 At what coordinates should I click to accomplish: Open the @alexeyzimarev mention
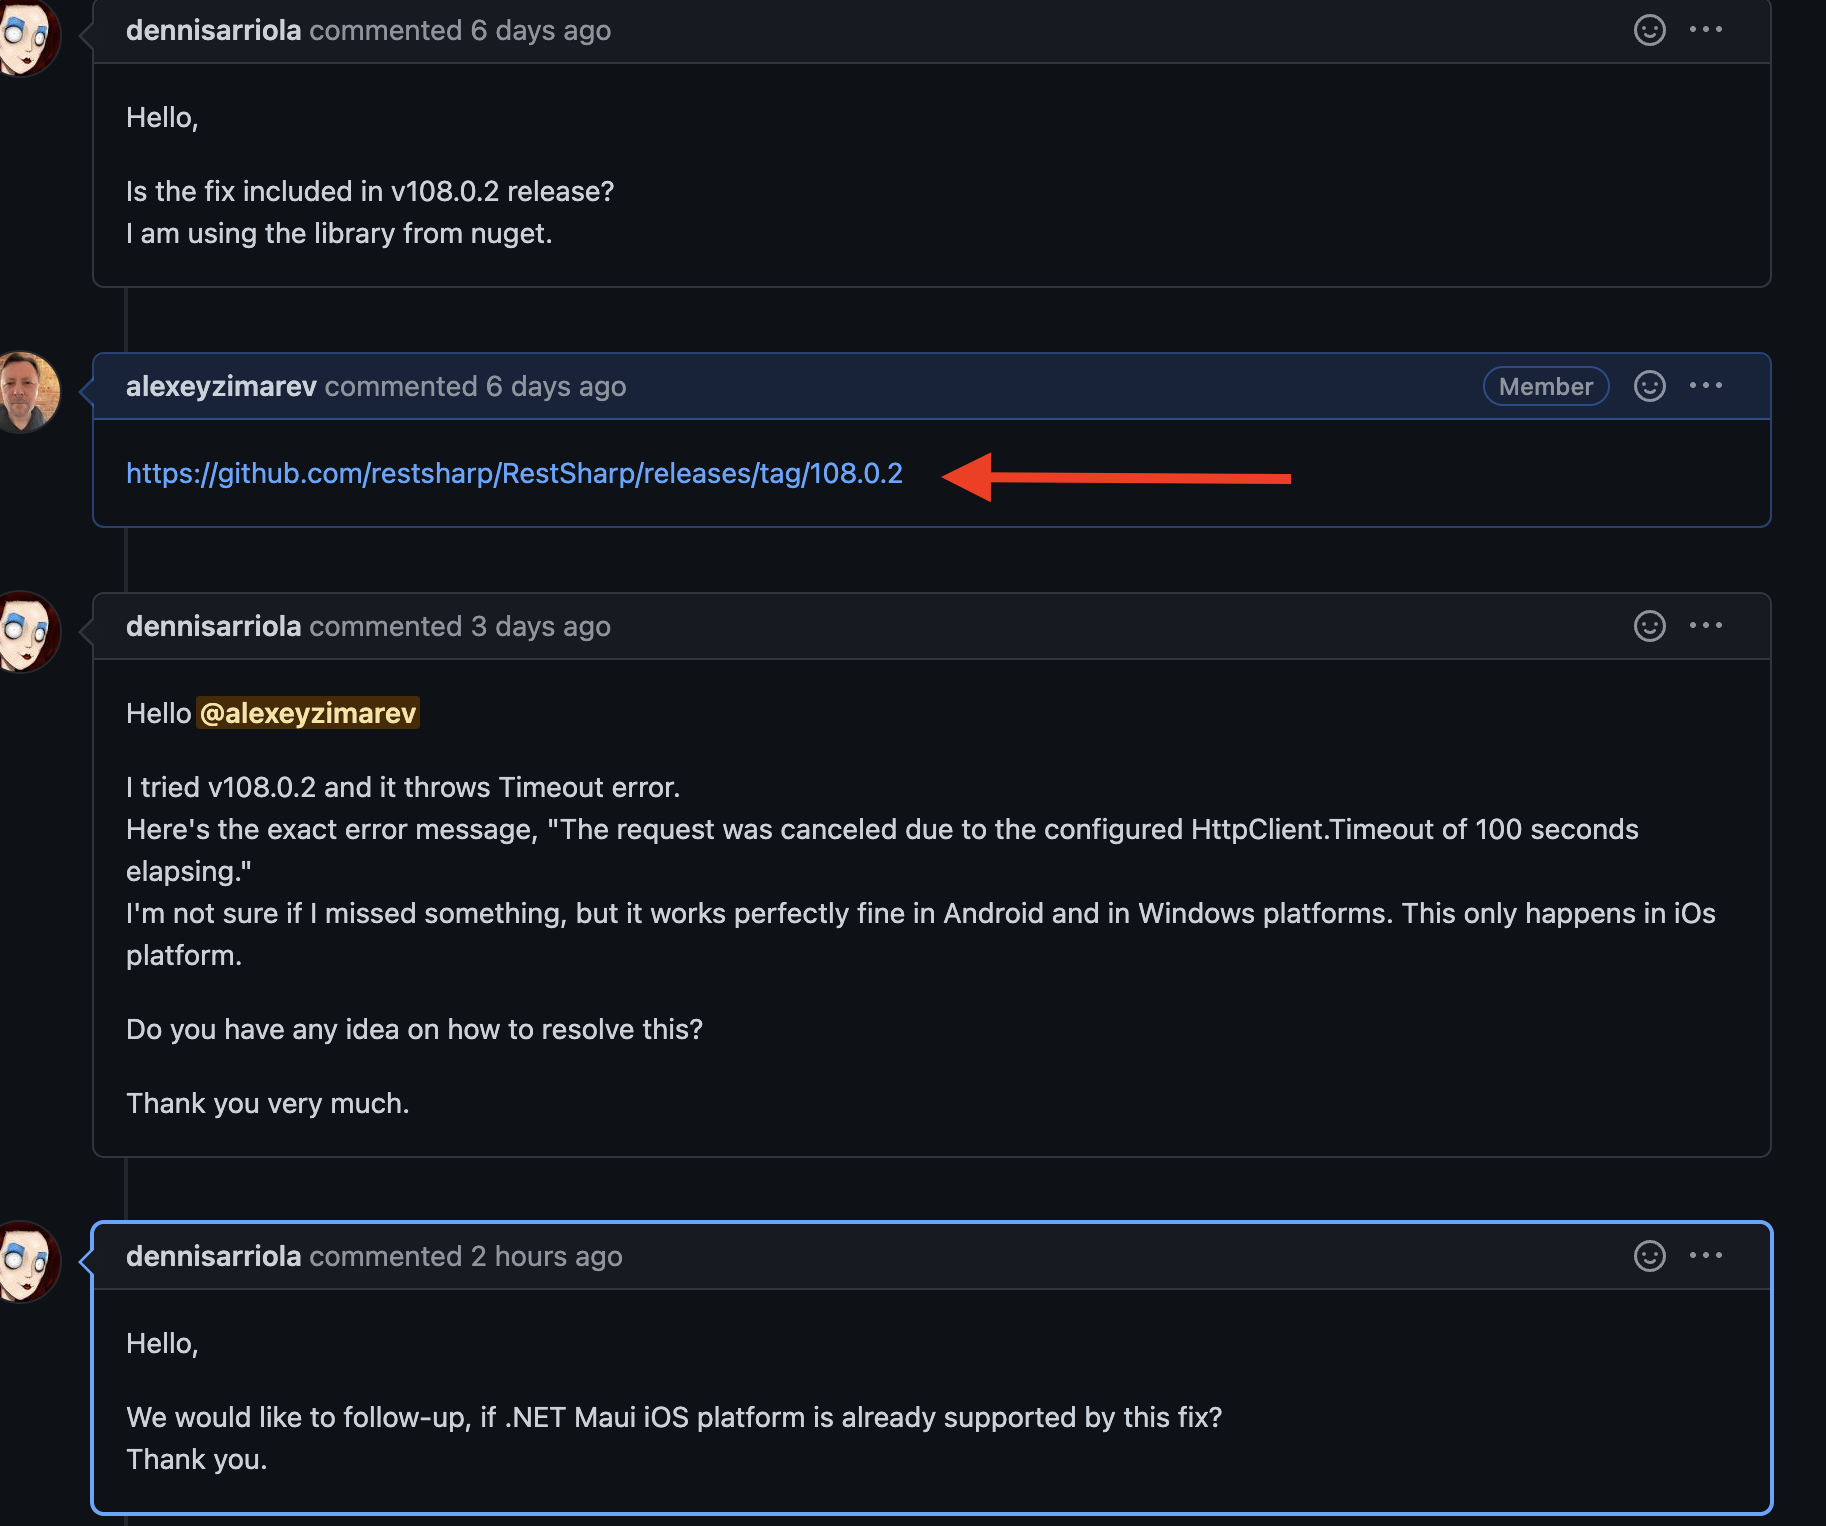click(x=307, y=713)
